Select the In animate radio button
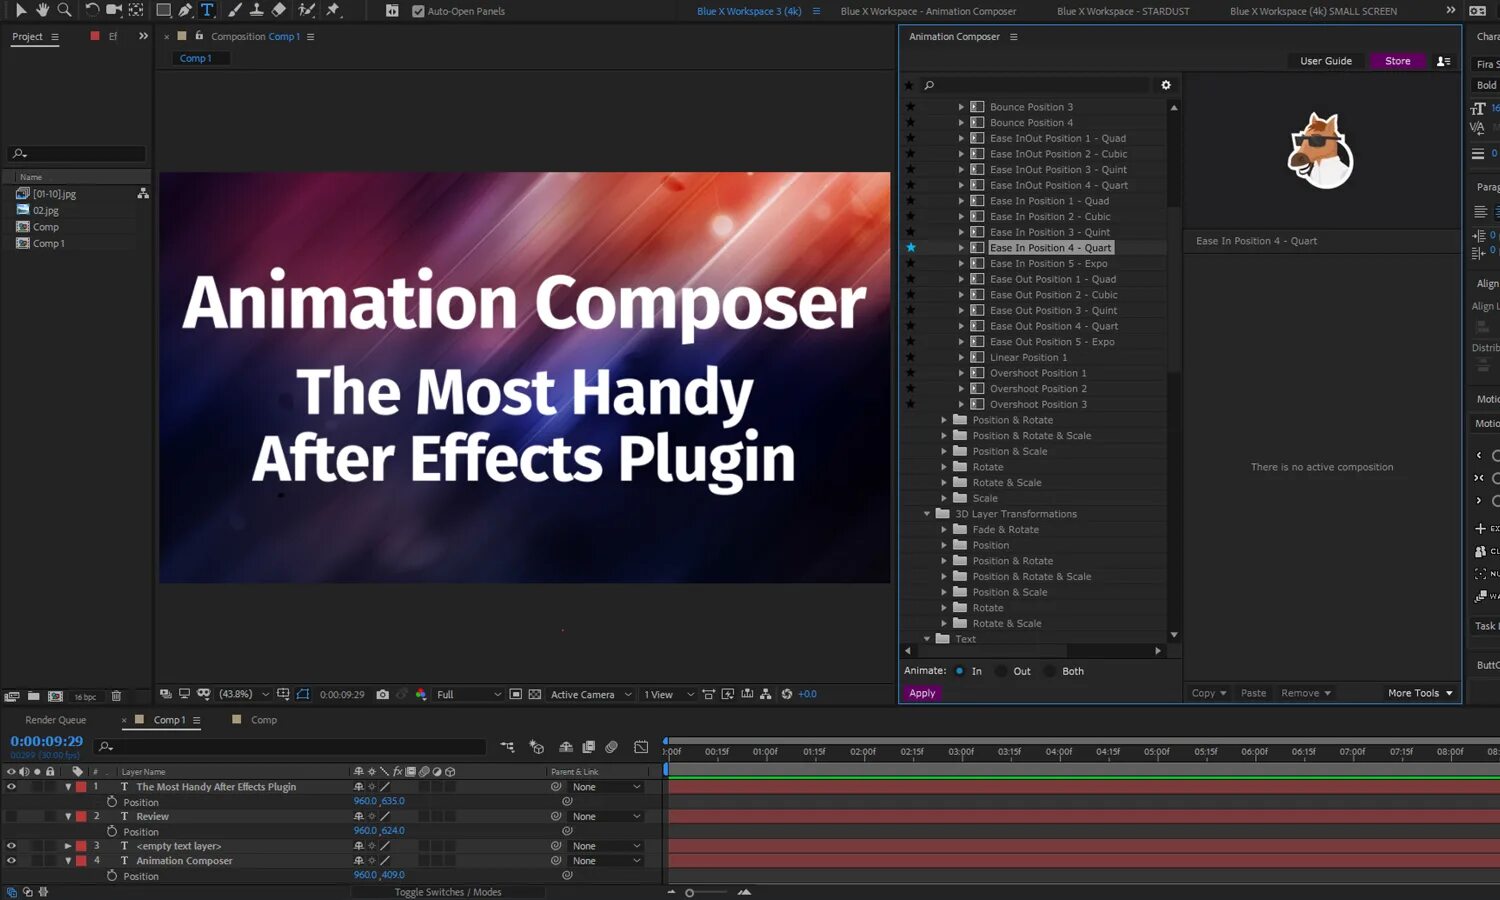The width and height of the screenshot is (1500, 900). click(959, 671)
